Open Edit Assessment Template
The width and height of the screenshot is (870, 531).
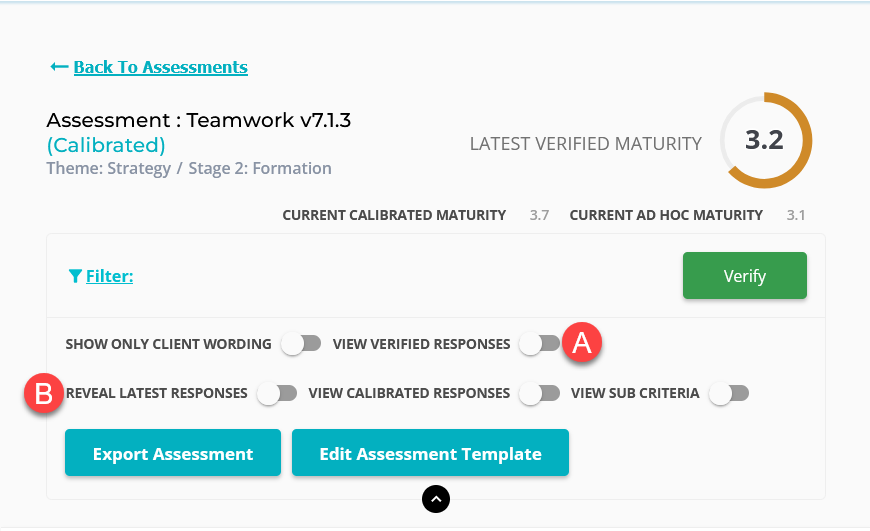431,453
